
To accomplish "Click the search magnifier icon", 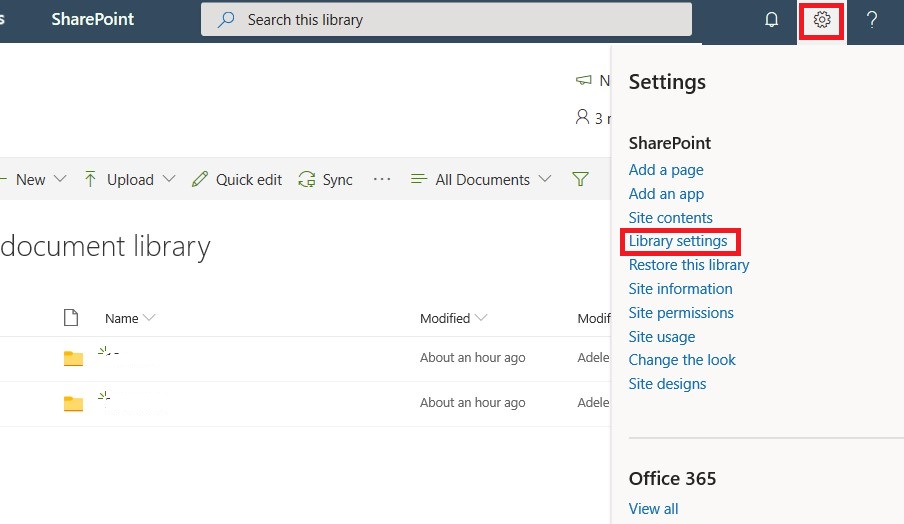I will [x=225, y=20].
